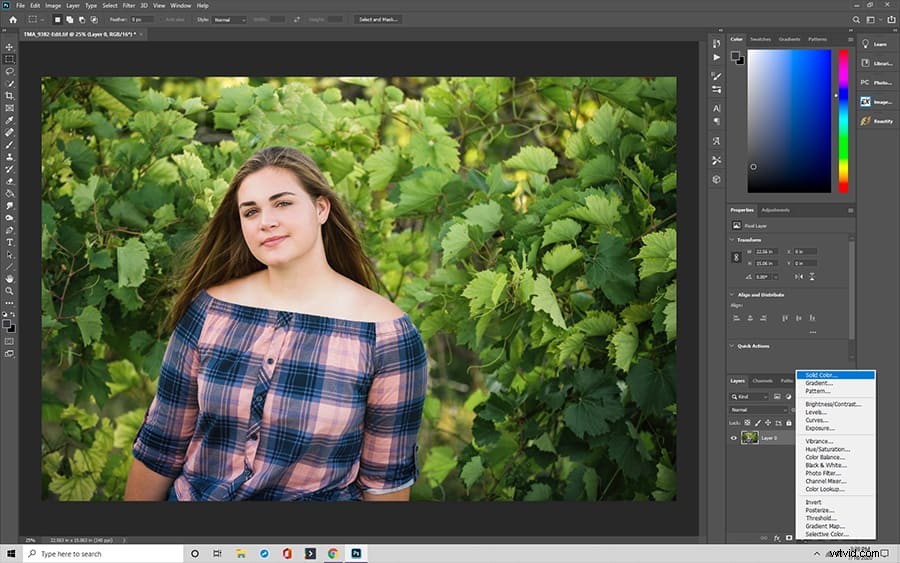The image size is (900, 563).
Task: Click the Windows taskbar search box
Action: point(103,554)
